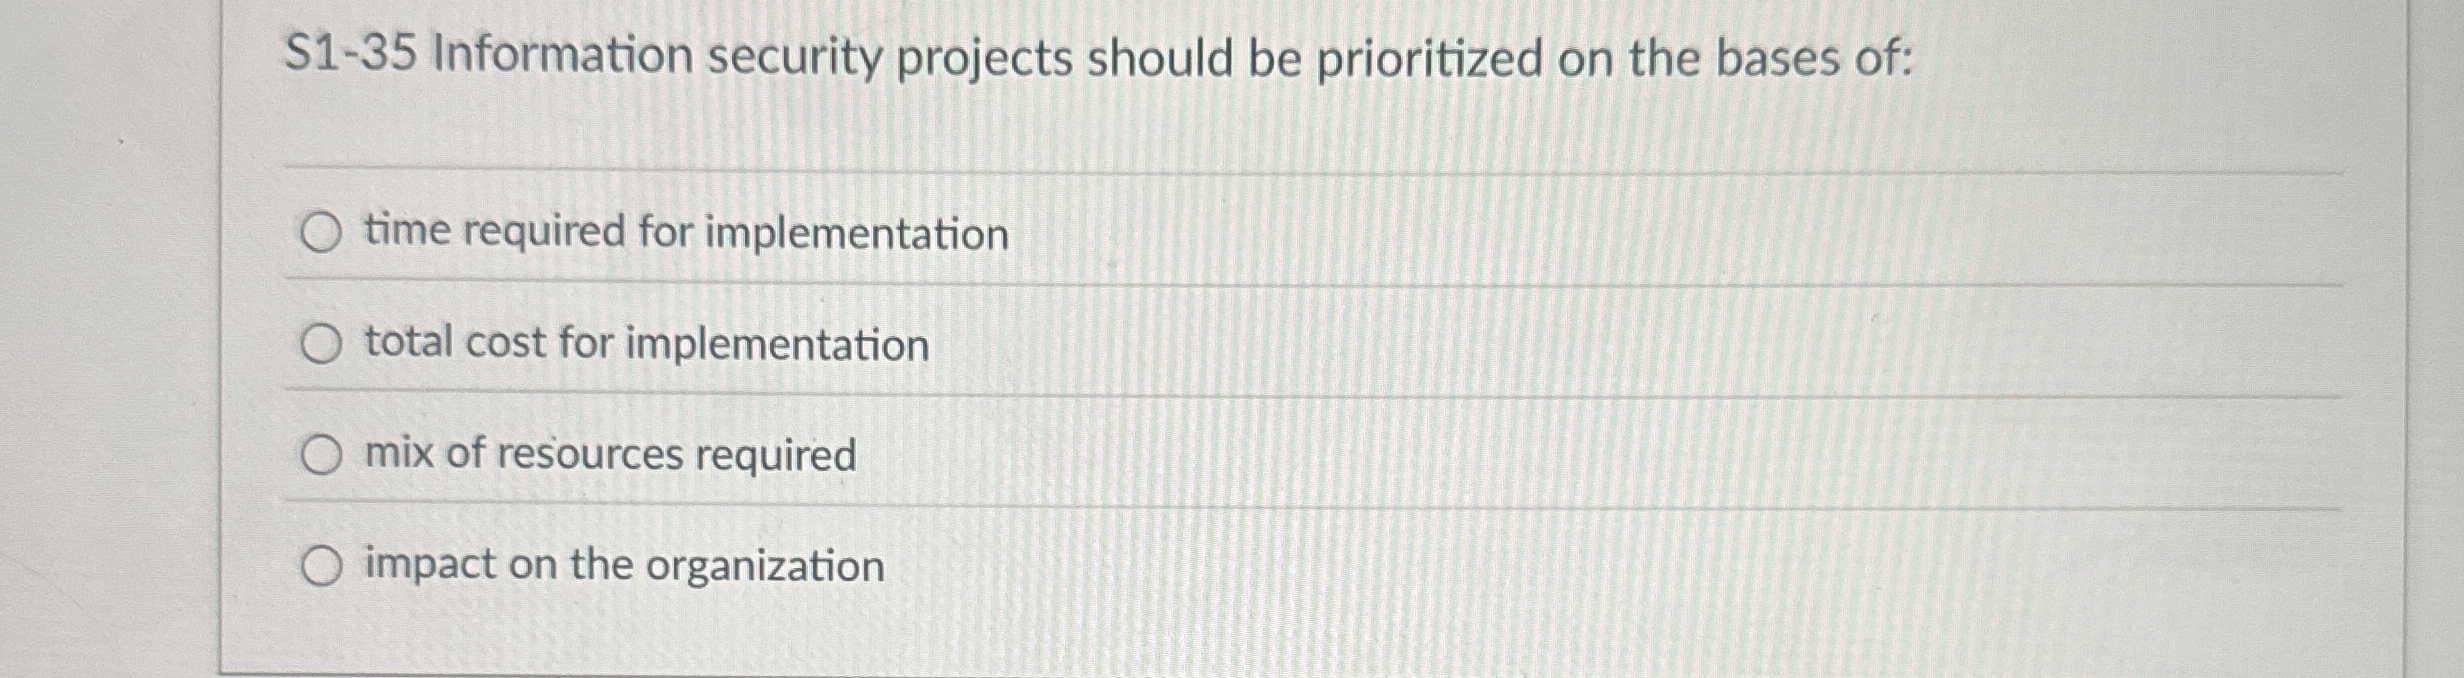Click the text 'mix of resources required'
The image size is (2464, 678).
pos(608,456)
